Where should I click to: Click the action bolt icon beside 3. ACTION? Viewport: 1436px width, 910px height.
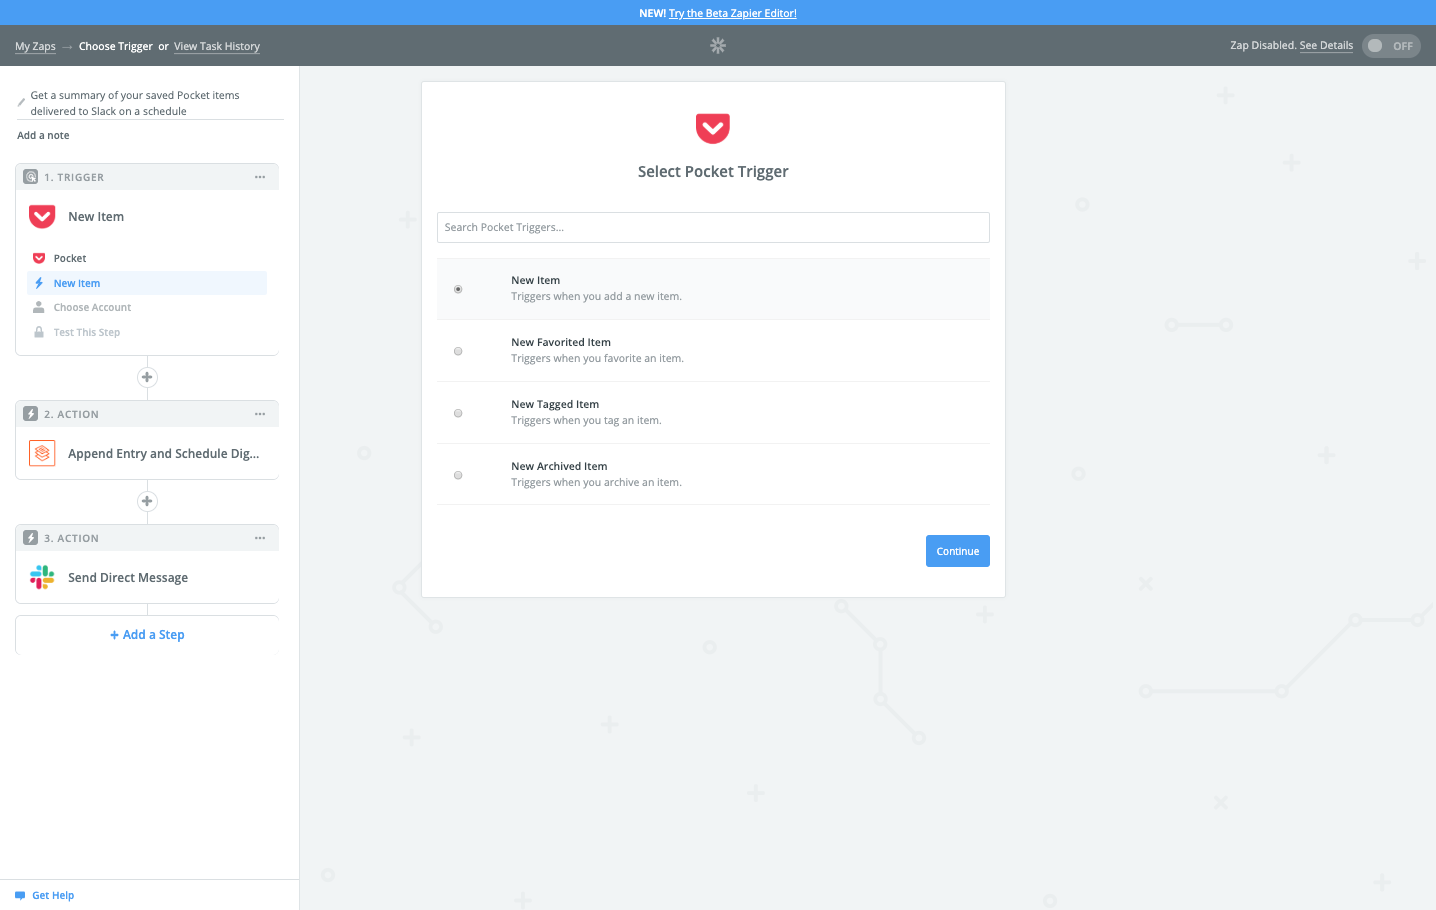pyautogui.click(x=31, y=538)
